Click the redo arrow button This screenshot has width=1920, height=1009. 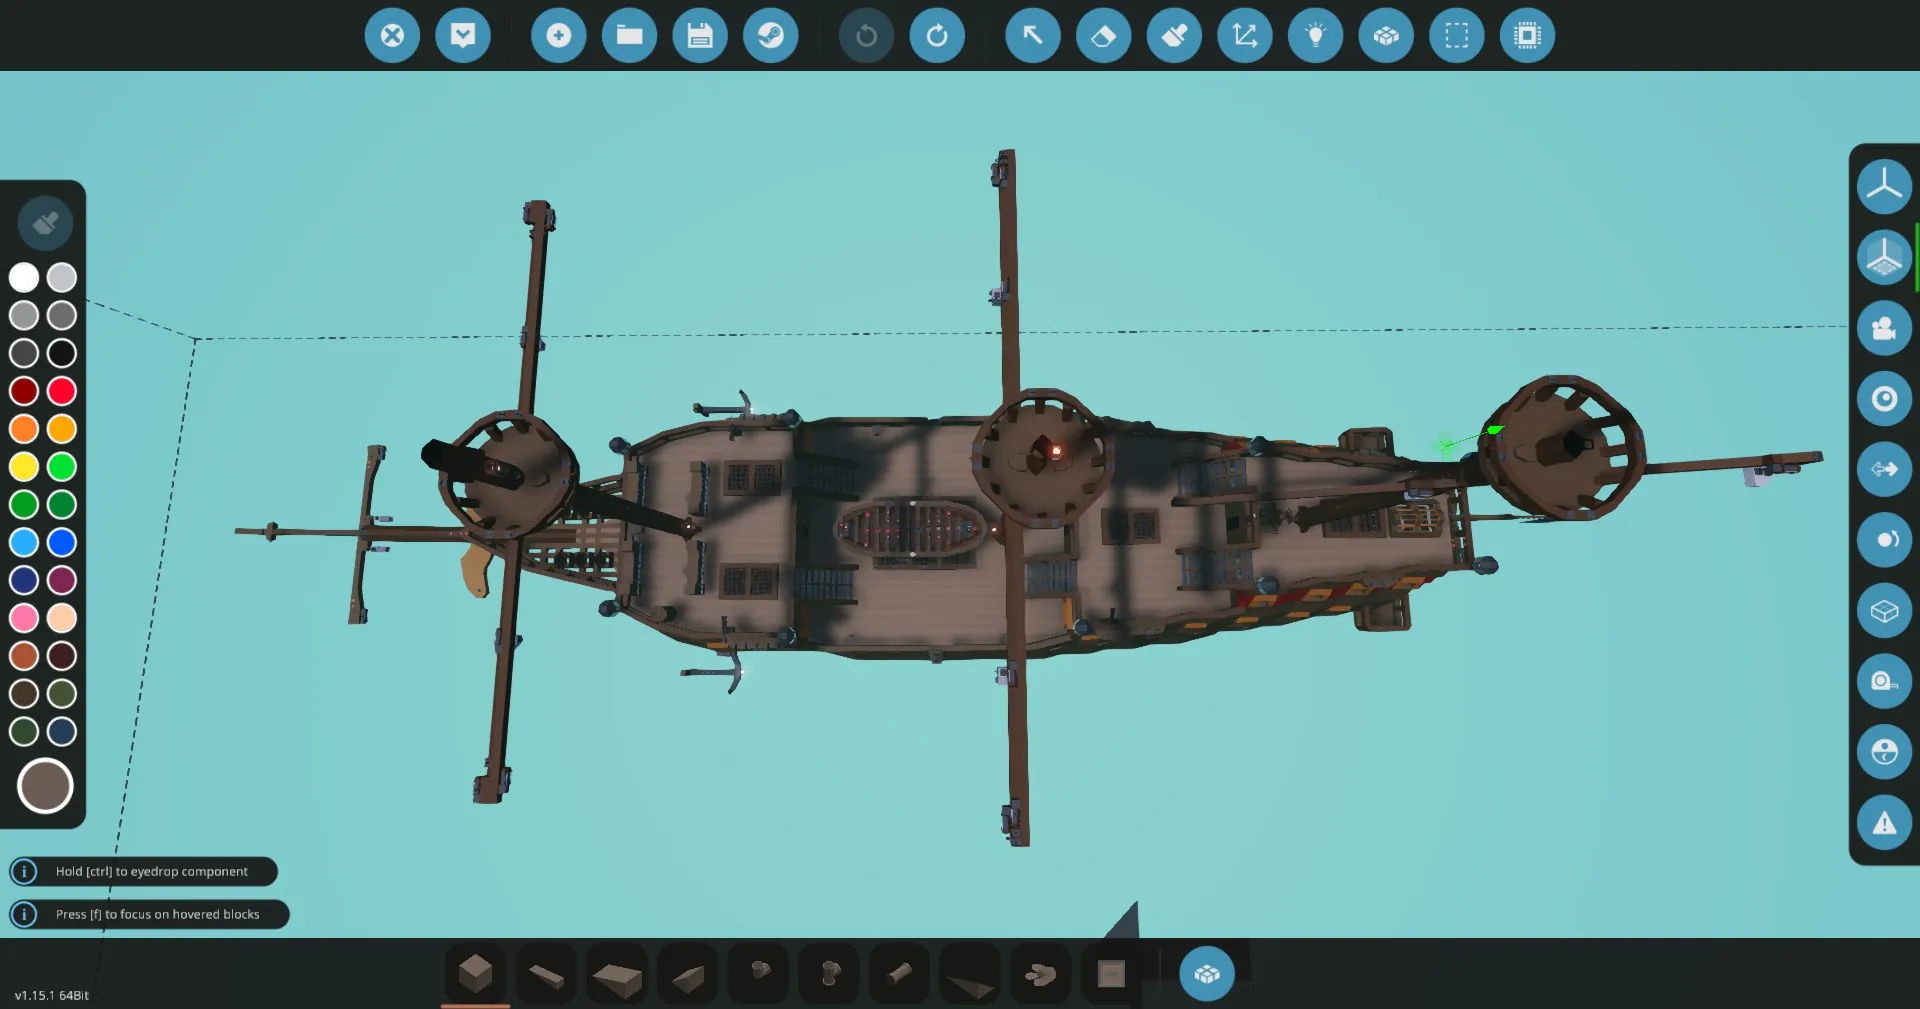pos(937,36)
